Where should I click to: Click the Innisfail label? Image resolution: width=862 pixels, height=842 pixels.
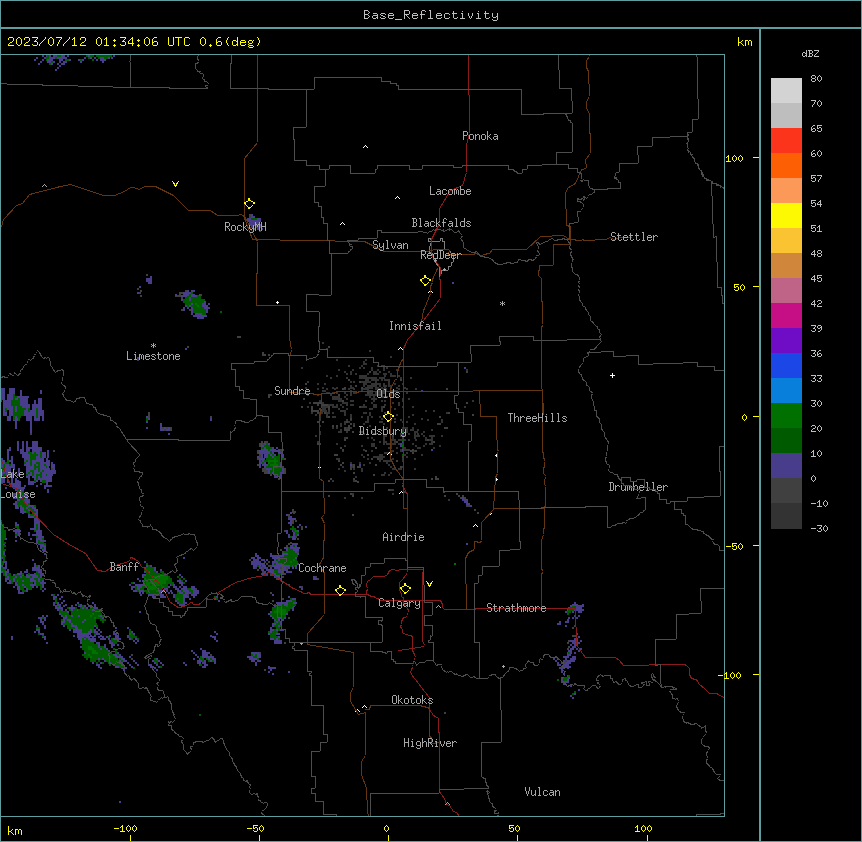(x=415, y=326)
